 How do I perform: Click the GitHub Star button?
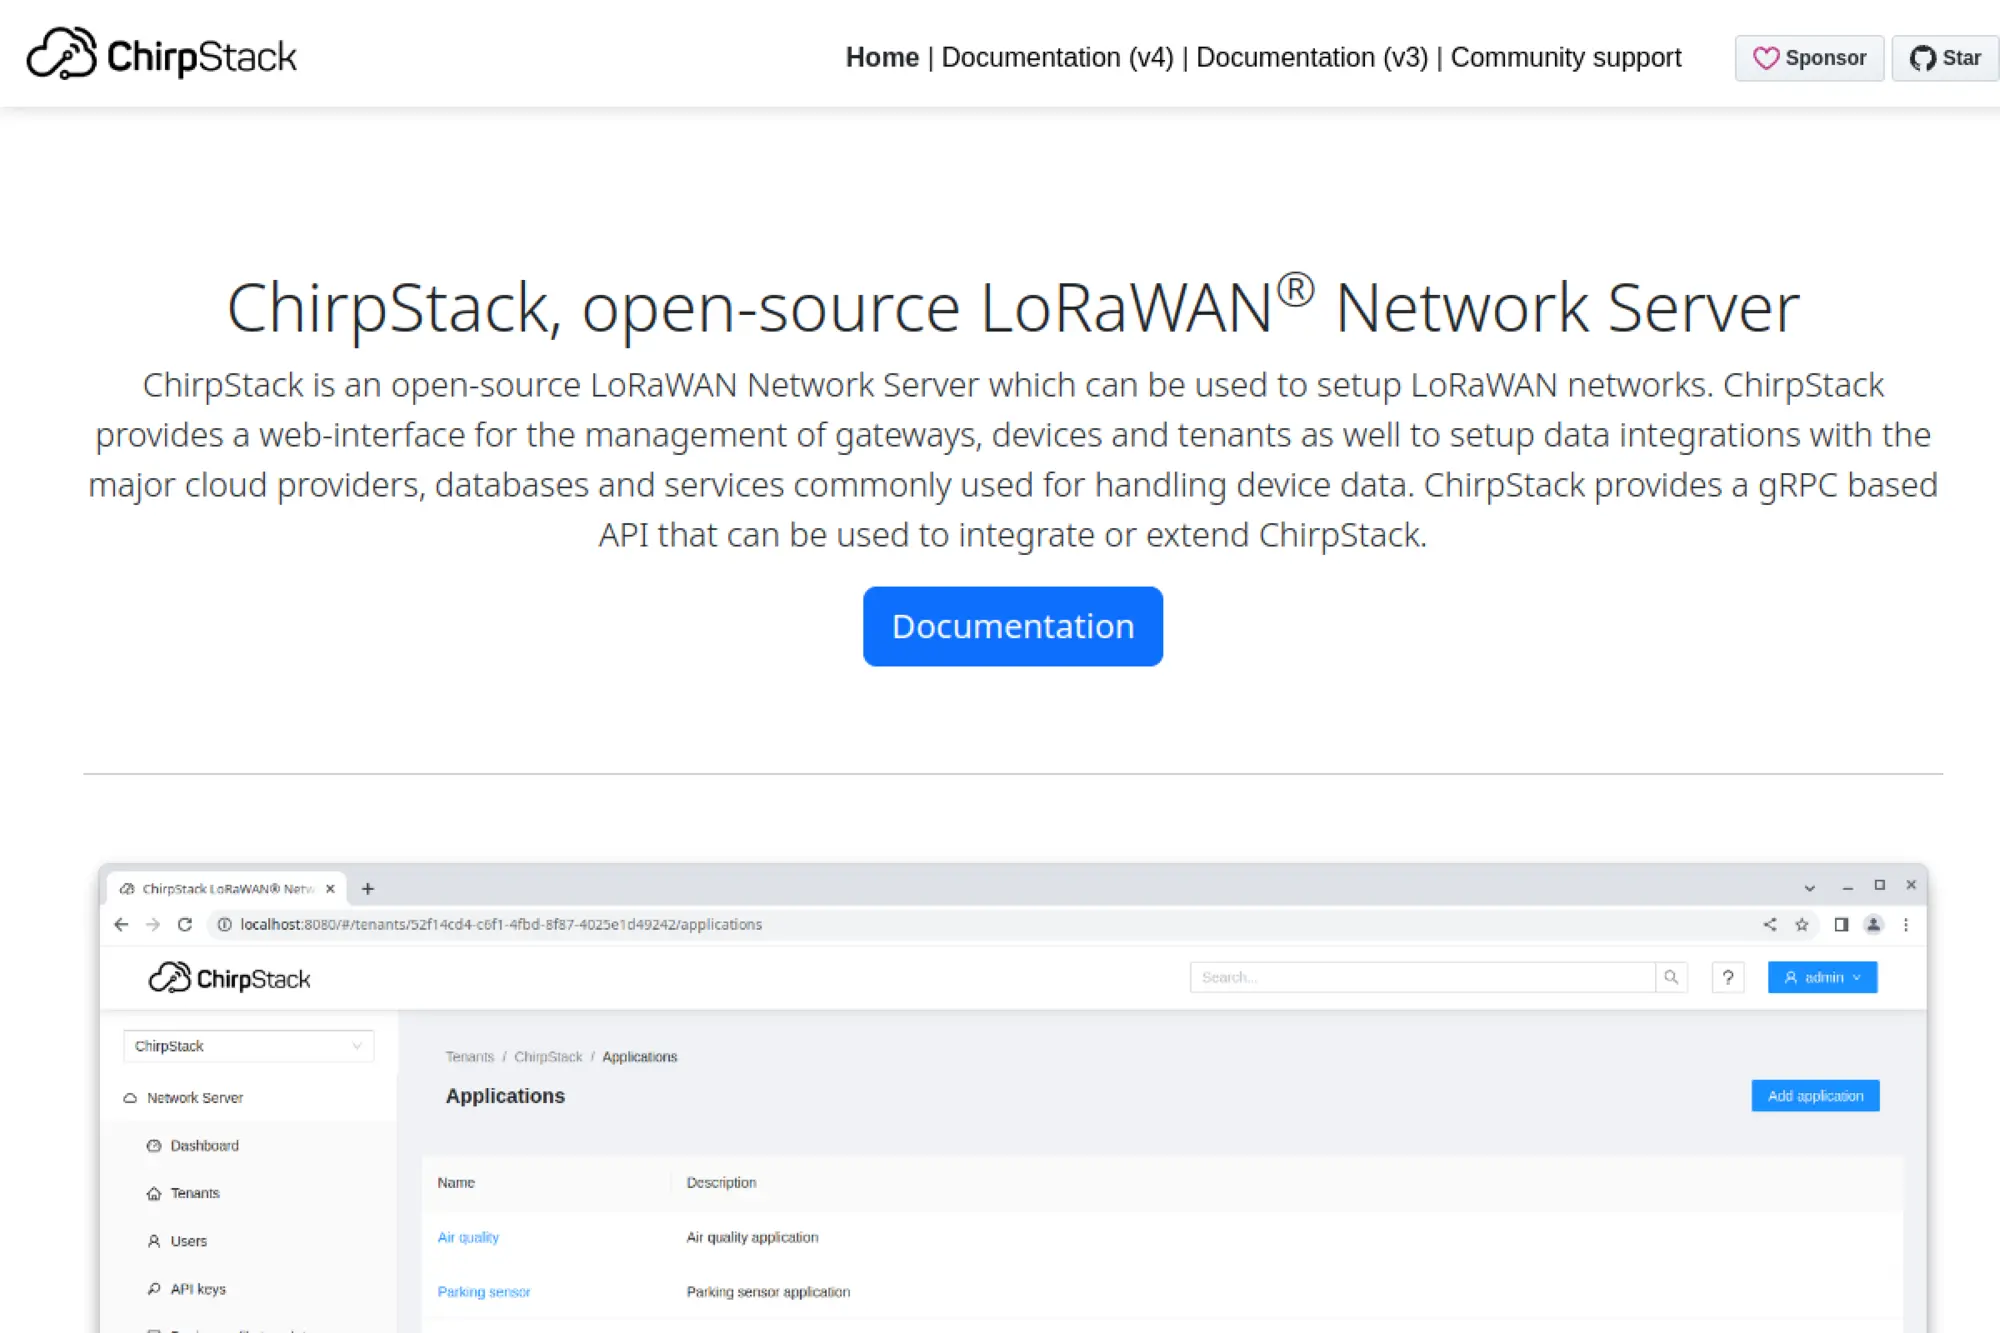1944,58
